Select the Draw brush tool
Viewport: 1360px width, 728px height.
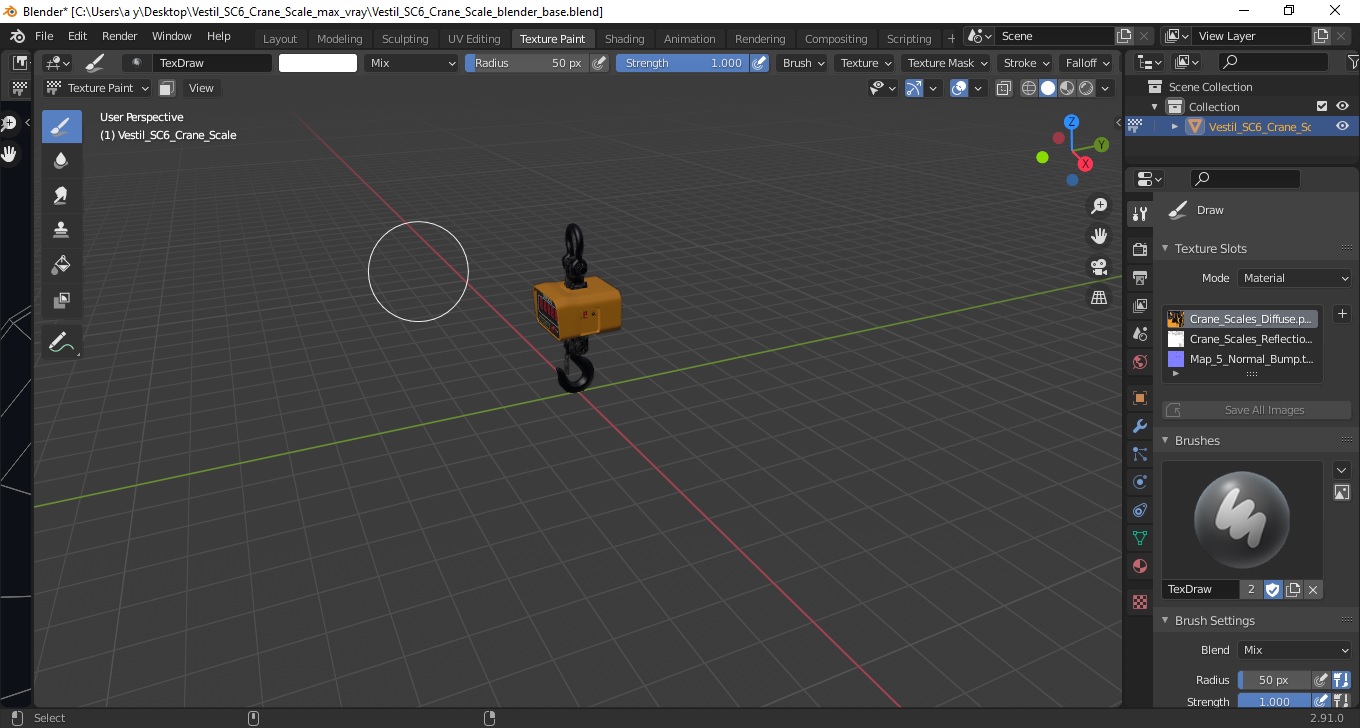tap(61, 126)
